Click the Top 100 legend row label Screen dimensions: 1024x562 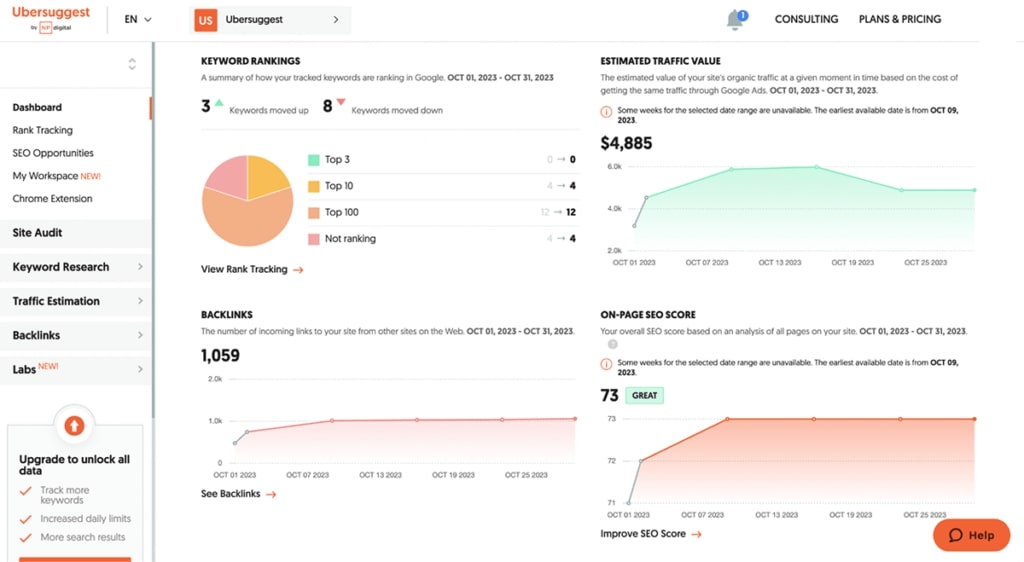coord(342,212)
